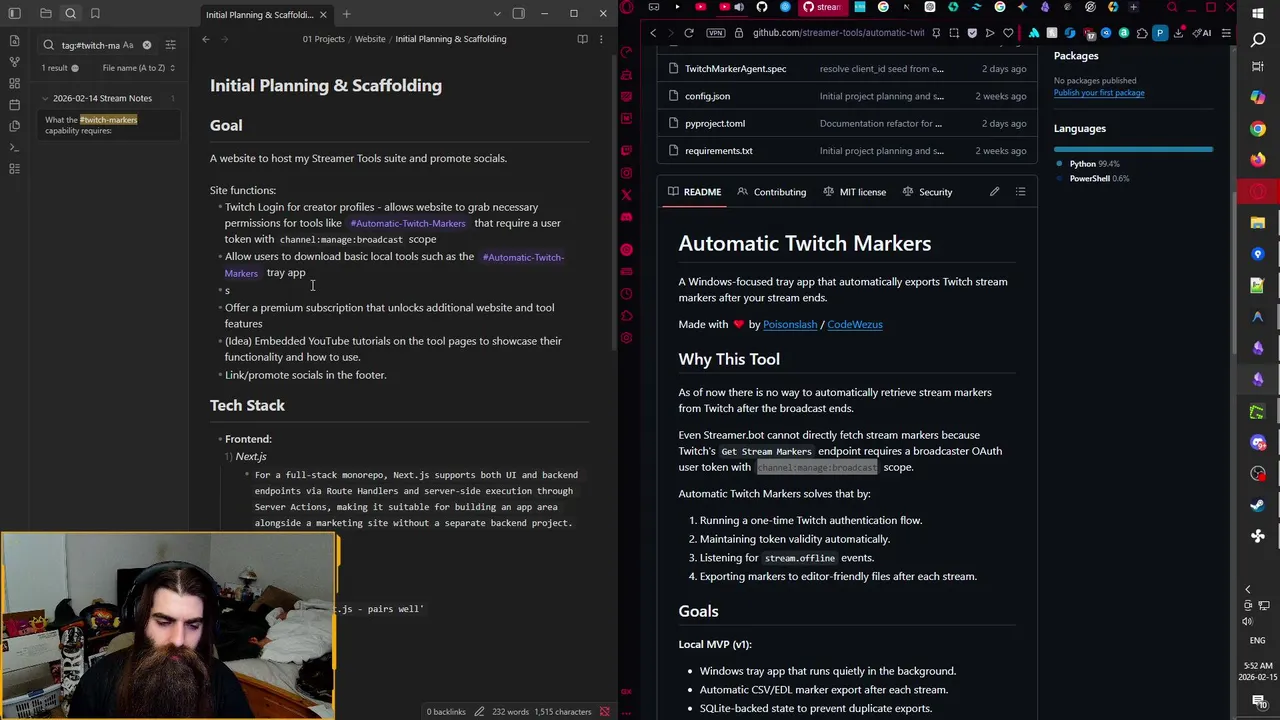
Task: Open the Opera easy-setup menu icon
Action: pos(1226,33)
